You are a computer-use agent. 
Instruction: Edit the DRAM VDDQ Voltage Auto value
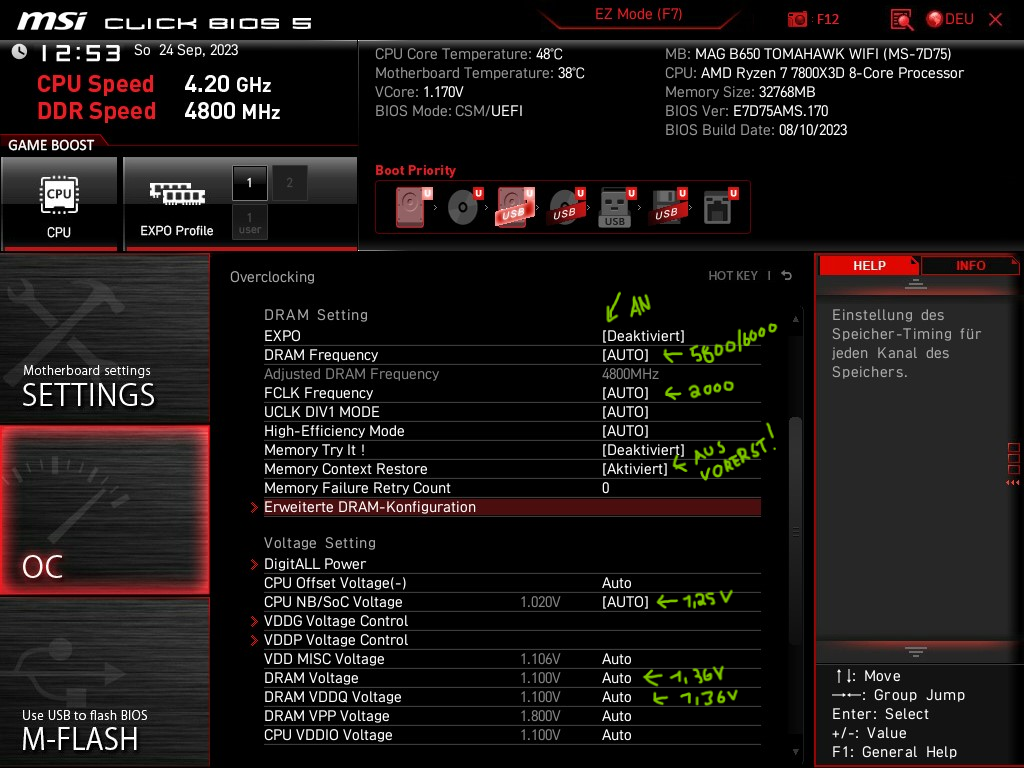(x=616, y=697)
